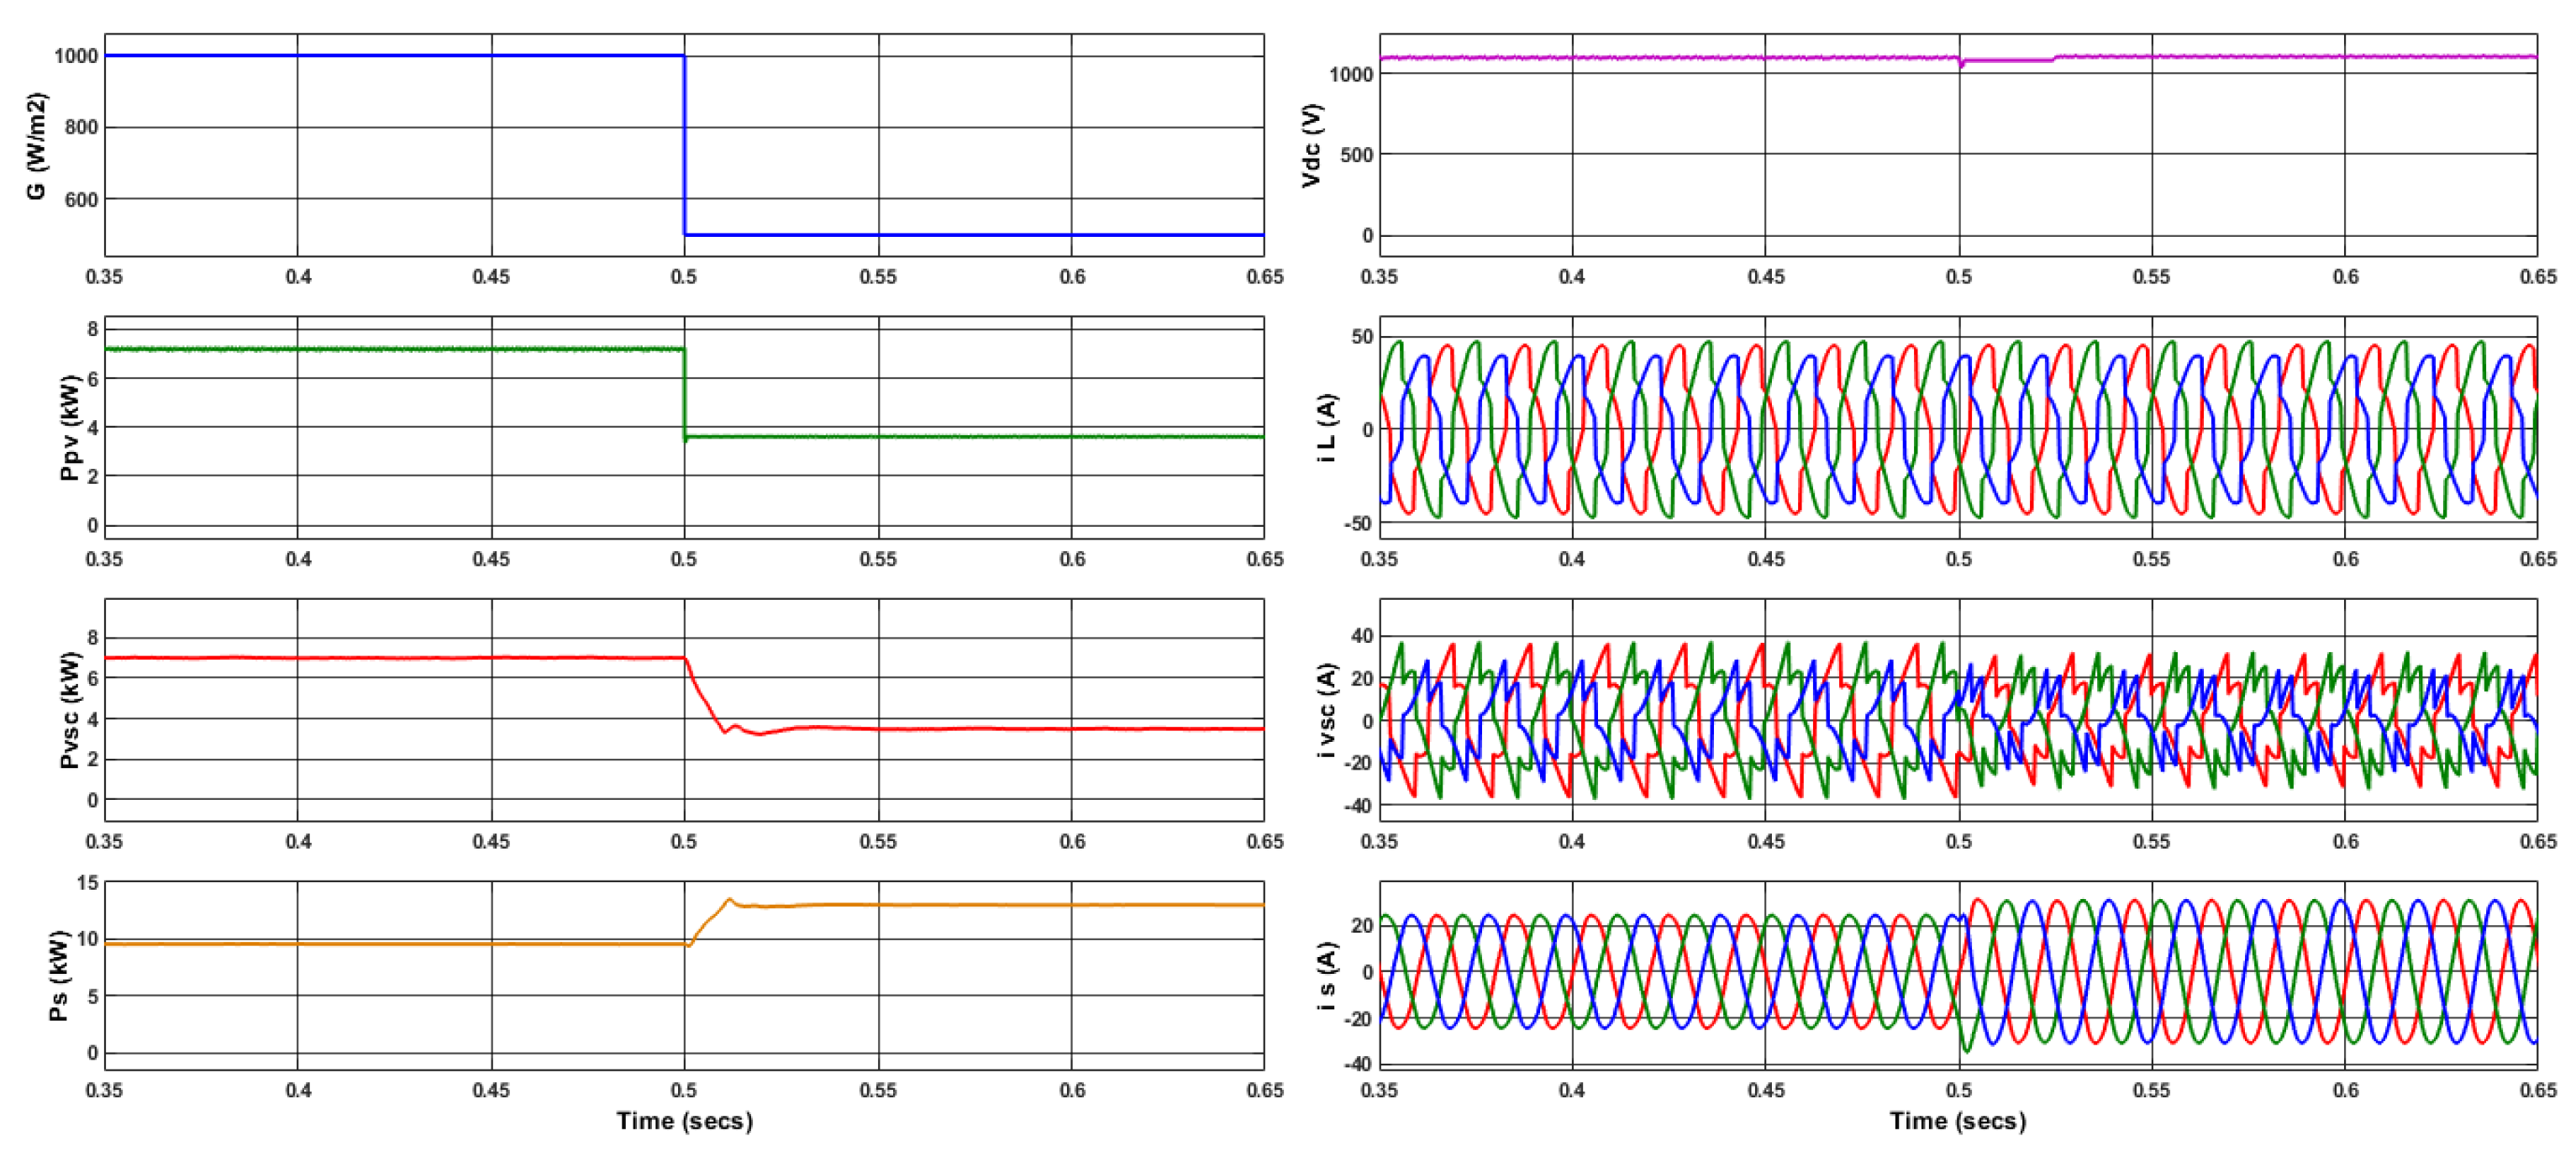2576x1157 pixels.
Task: Click the Vdc (V) y-axis label
Action: click(1312, 145)
